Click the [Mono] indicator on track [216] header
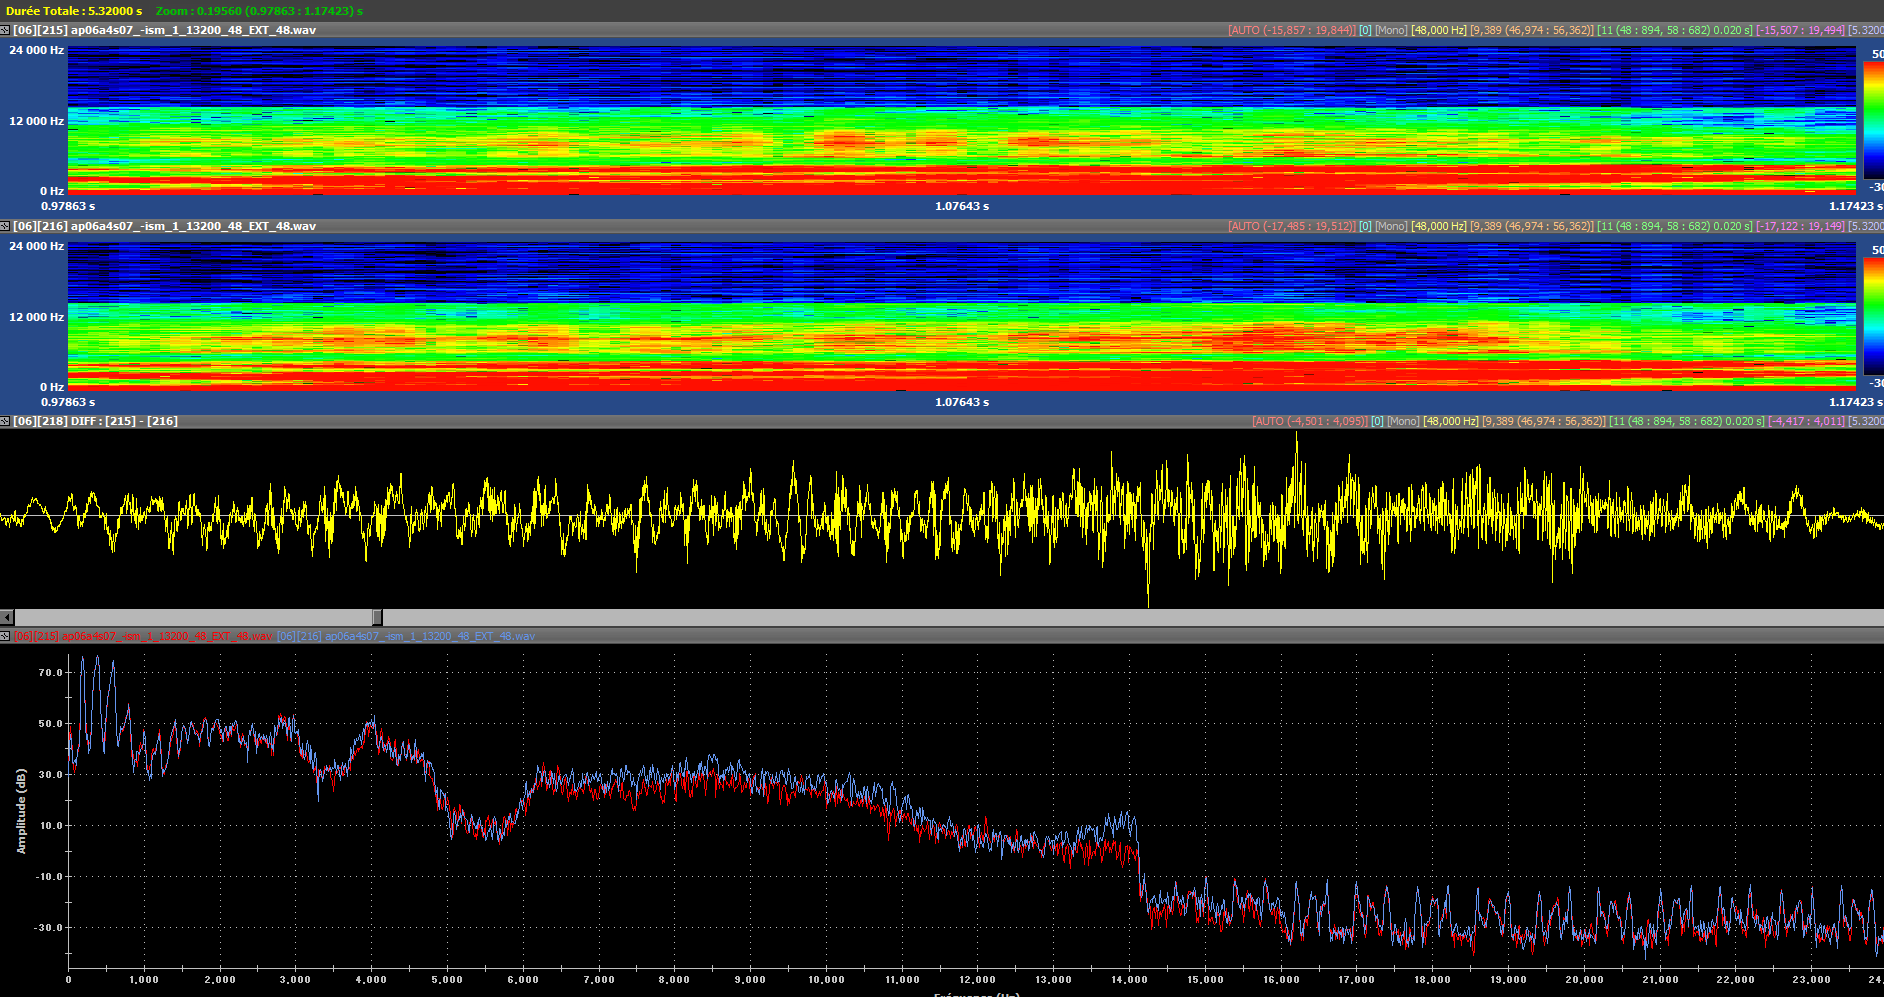Image resolution: width=1884 pixels, height=997 pixels. point(1391,226)
